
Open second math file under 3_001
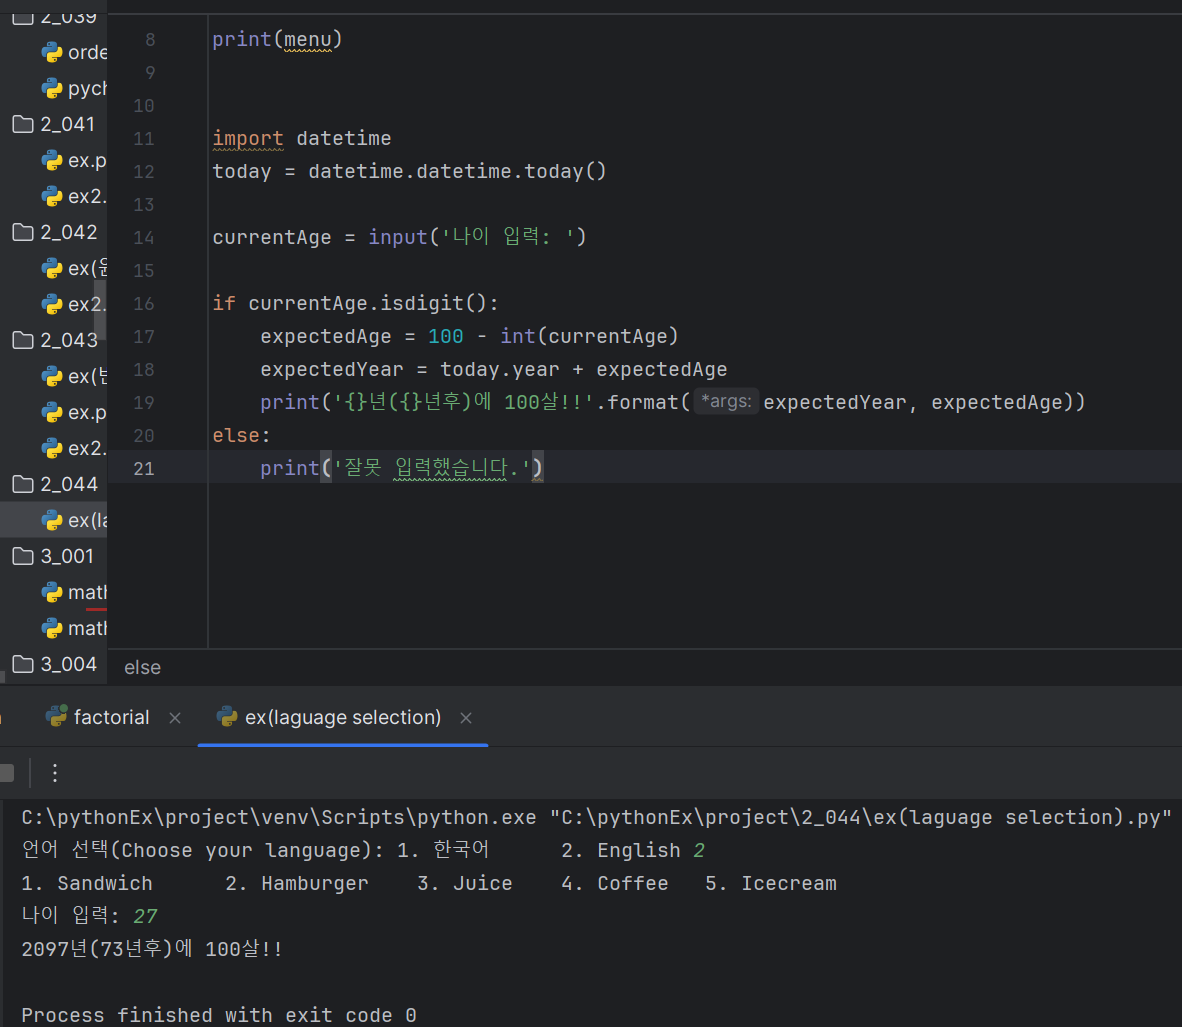[x=74, y=628]
